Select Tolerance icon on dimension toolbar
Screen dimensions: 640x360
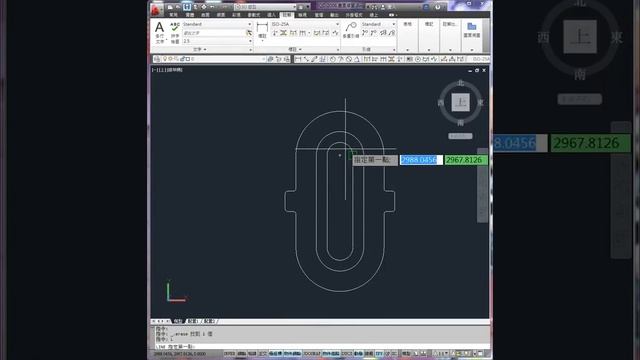[x=409, y=59]
